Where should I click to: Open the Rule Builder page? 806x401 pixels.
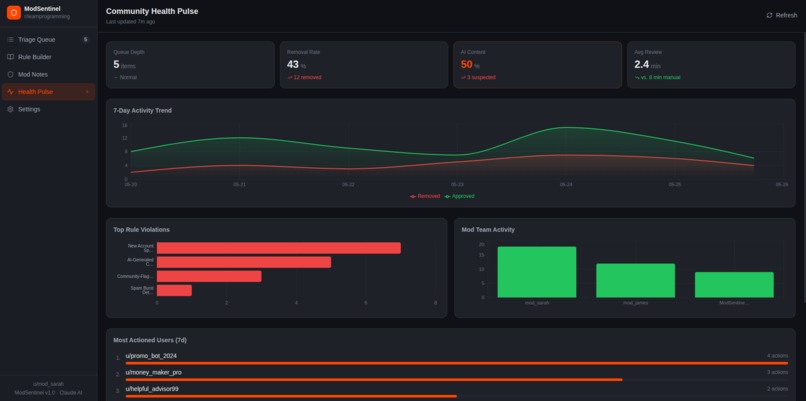(x=48, y=57)
